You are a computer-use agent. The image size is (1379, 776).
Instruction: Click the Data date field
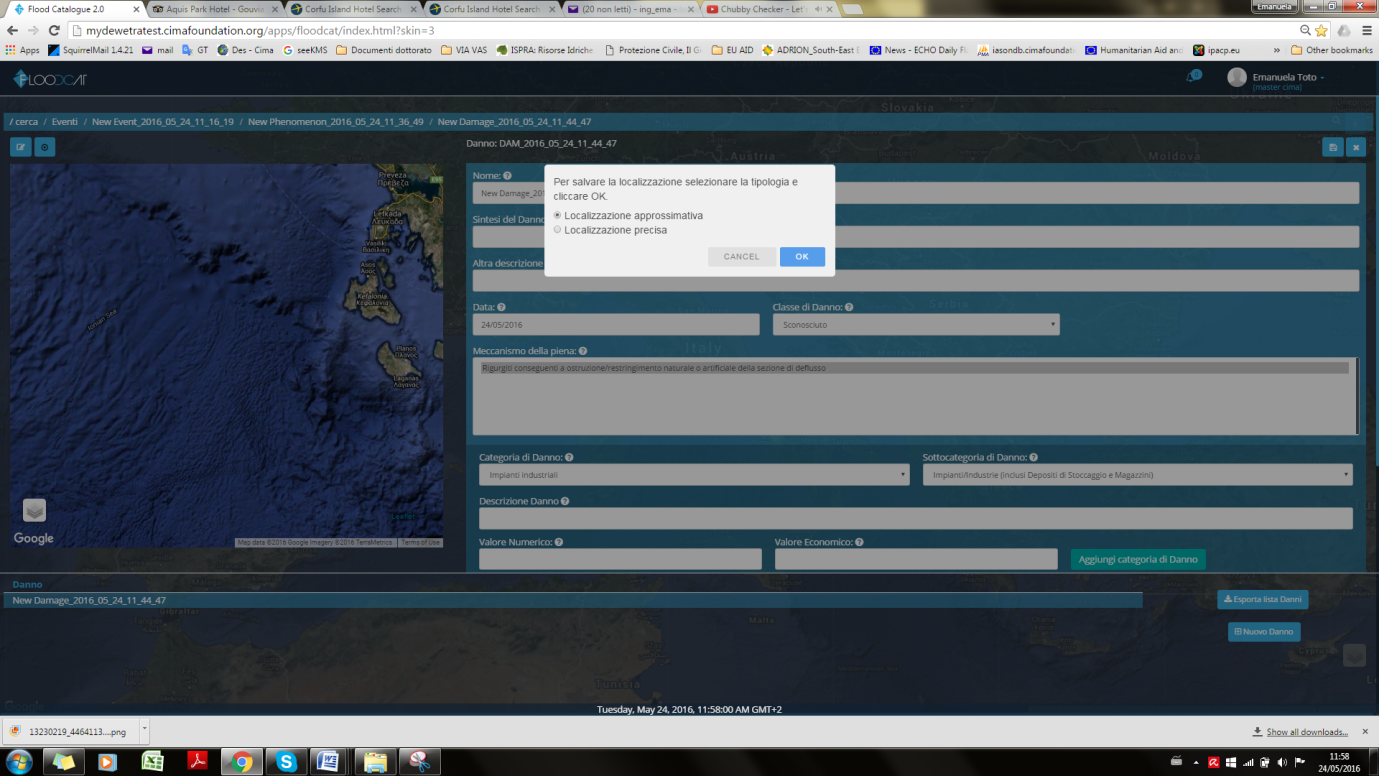coord(616,325)
